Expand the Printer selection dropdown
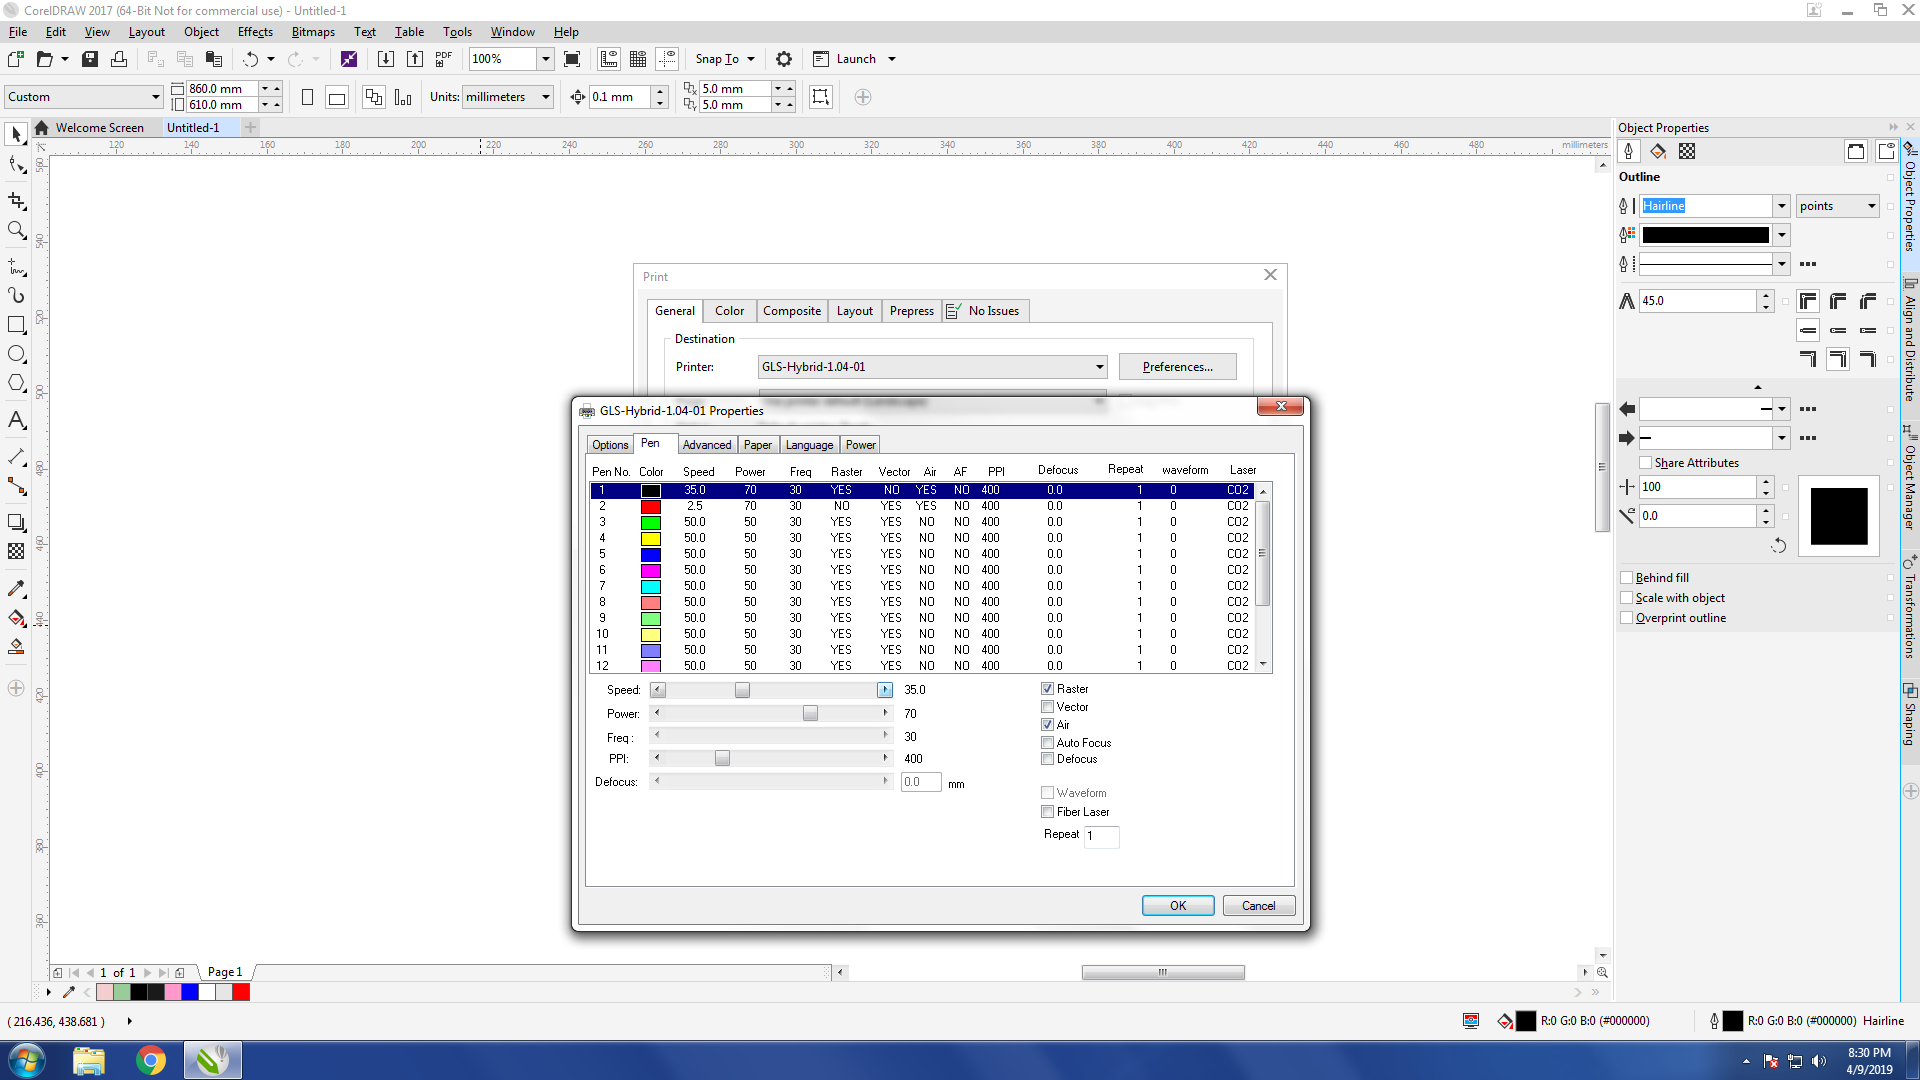1920x1080 pixels. click(1100, 367)
